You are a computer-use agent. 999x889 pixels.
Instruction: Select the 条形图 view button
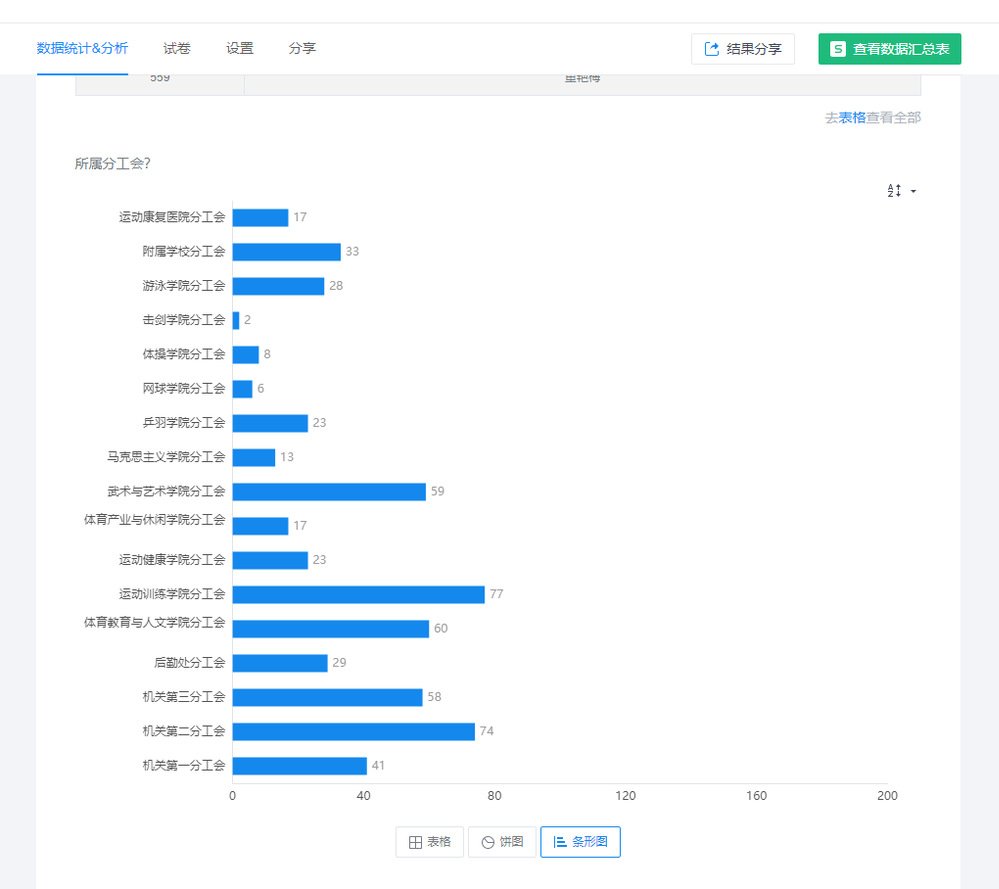580,842
